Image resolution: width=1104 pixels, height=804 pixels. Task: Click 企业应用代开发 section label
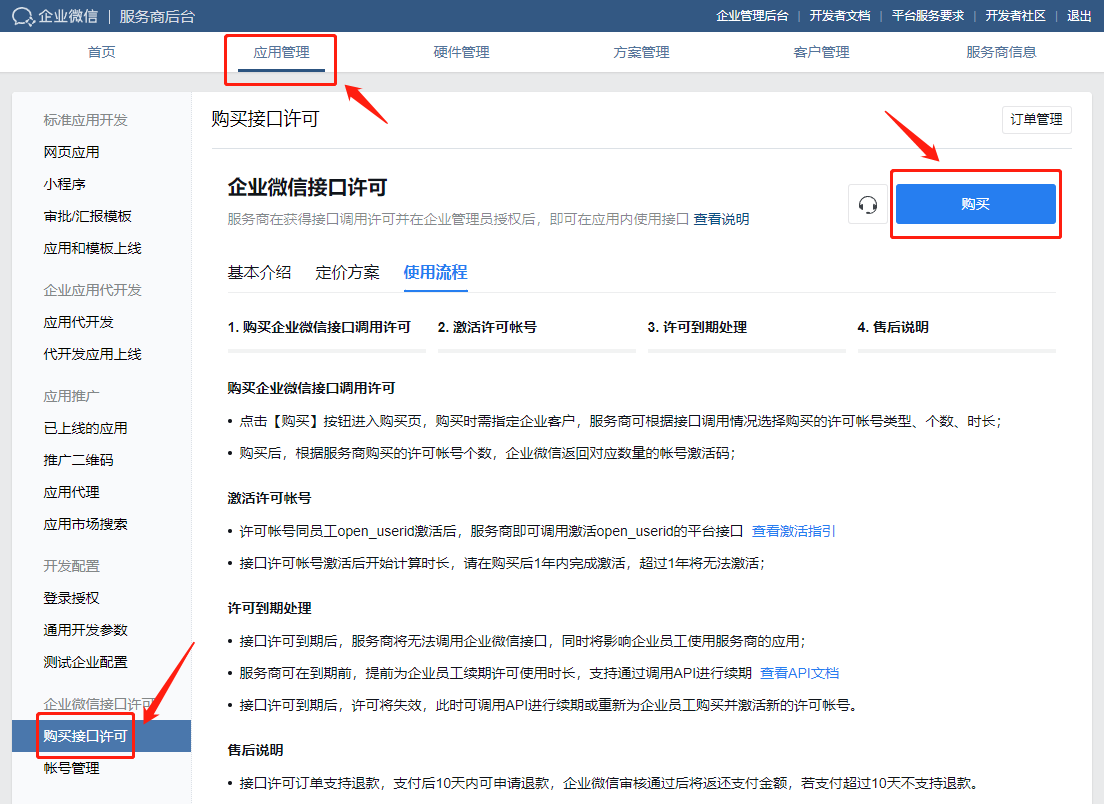(92, 290)
